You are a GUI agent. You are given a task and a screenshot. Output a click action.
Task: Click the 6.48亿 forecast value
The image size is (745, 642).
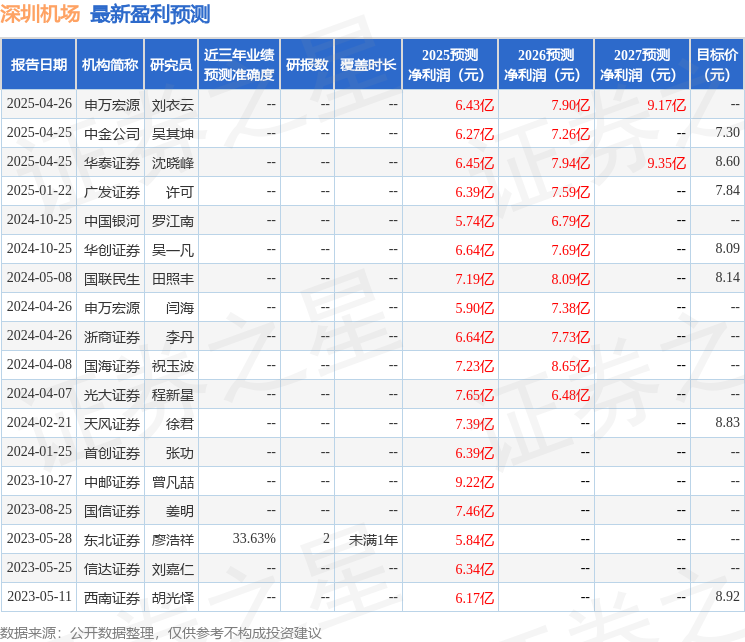[571, 395]
